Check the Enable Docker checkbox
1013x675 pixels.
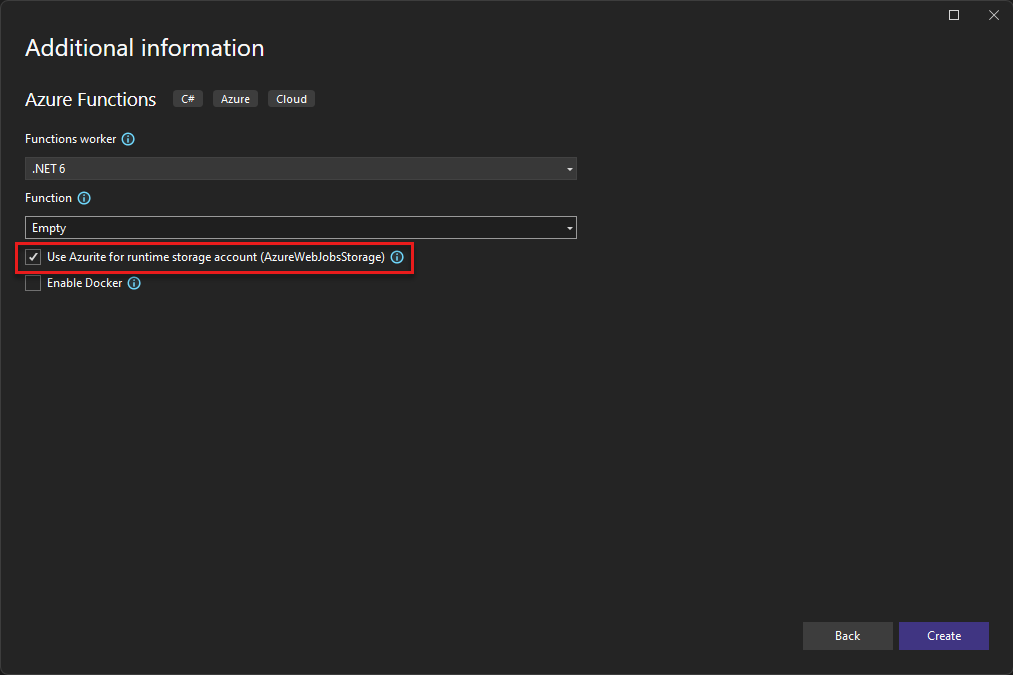click(33, 283)
